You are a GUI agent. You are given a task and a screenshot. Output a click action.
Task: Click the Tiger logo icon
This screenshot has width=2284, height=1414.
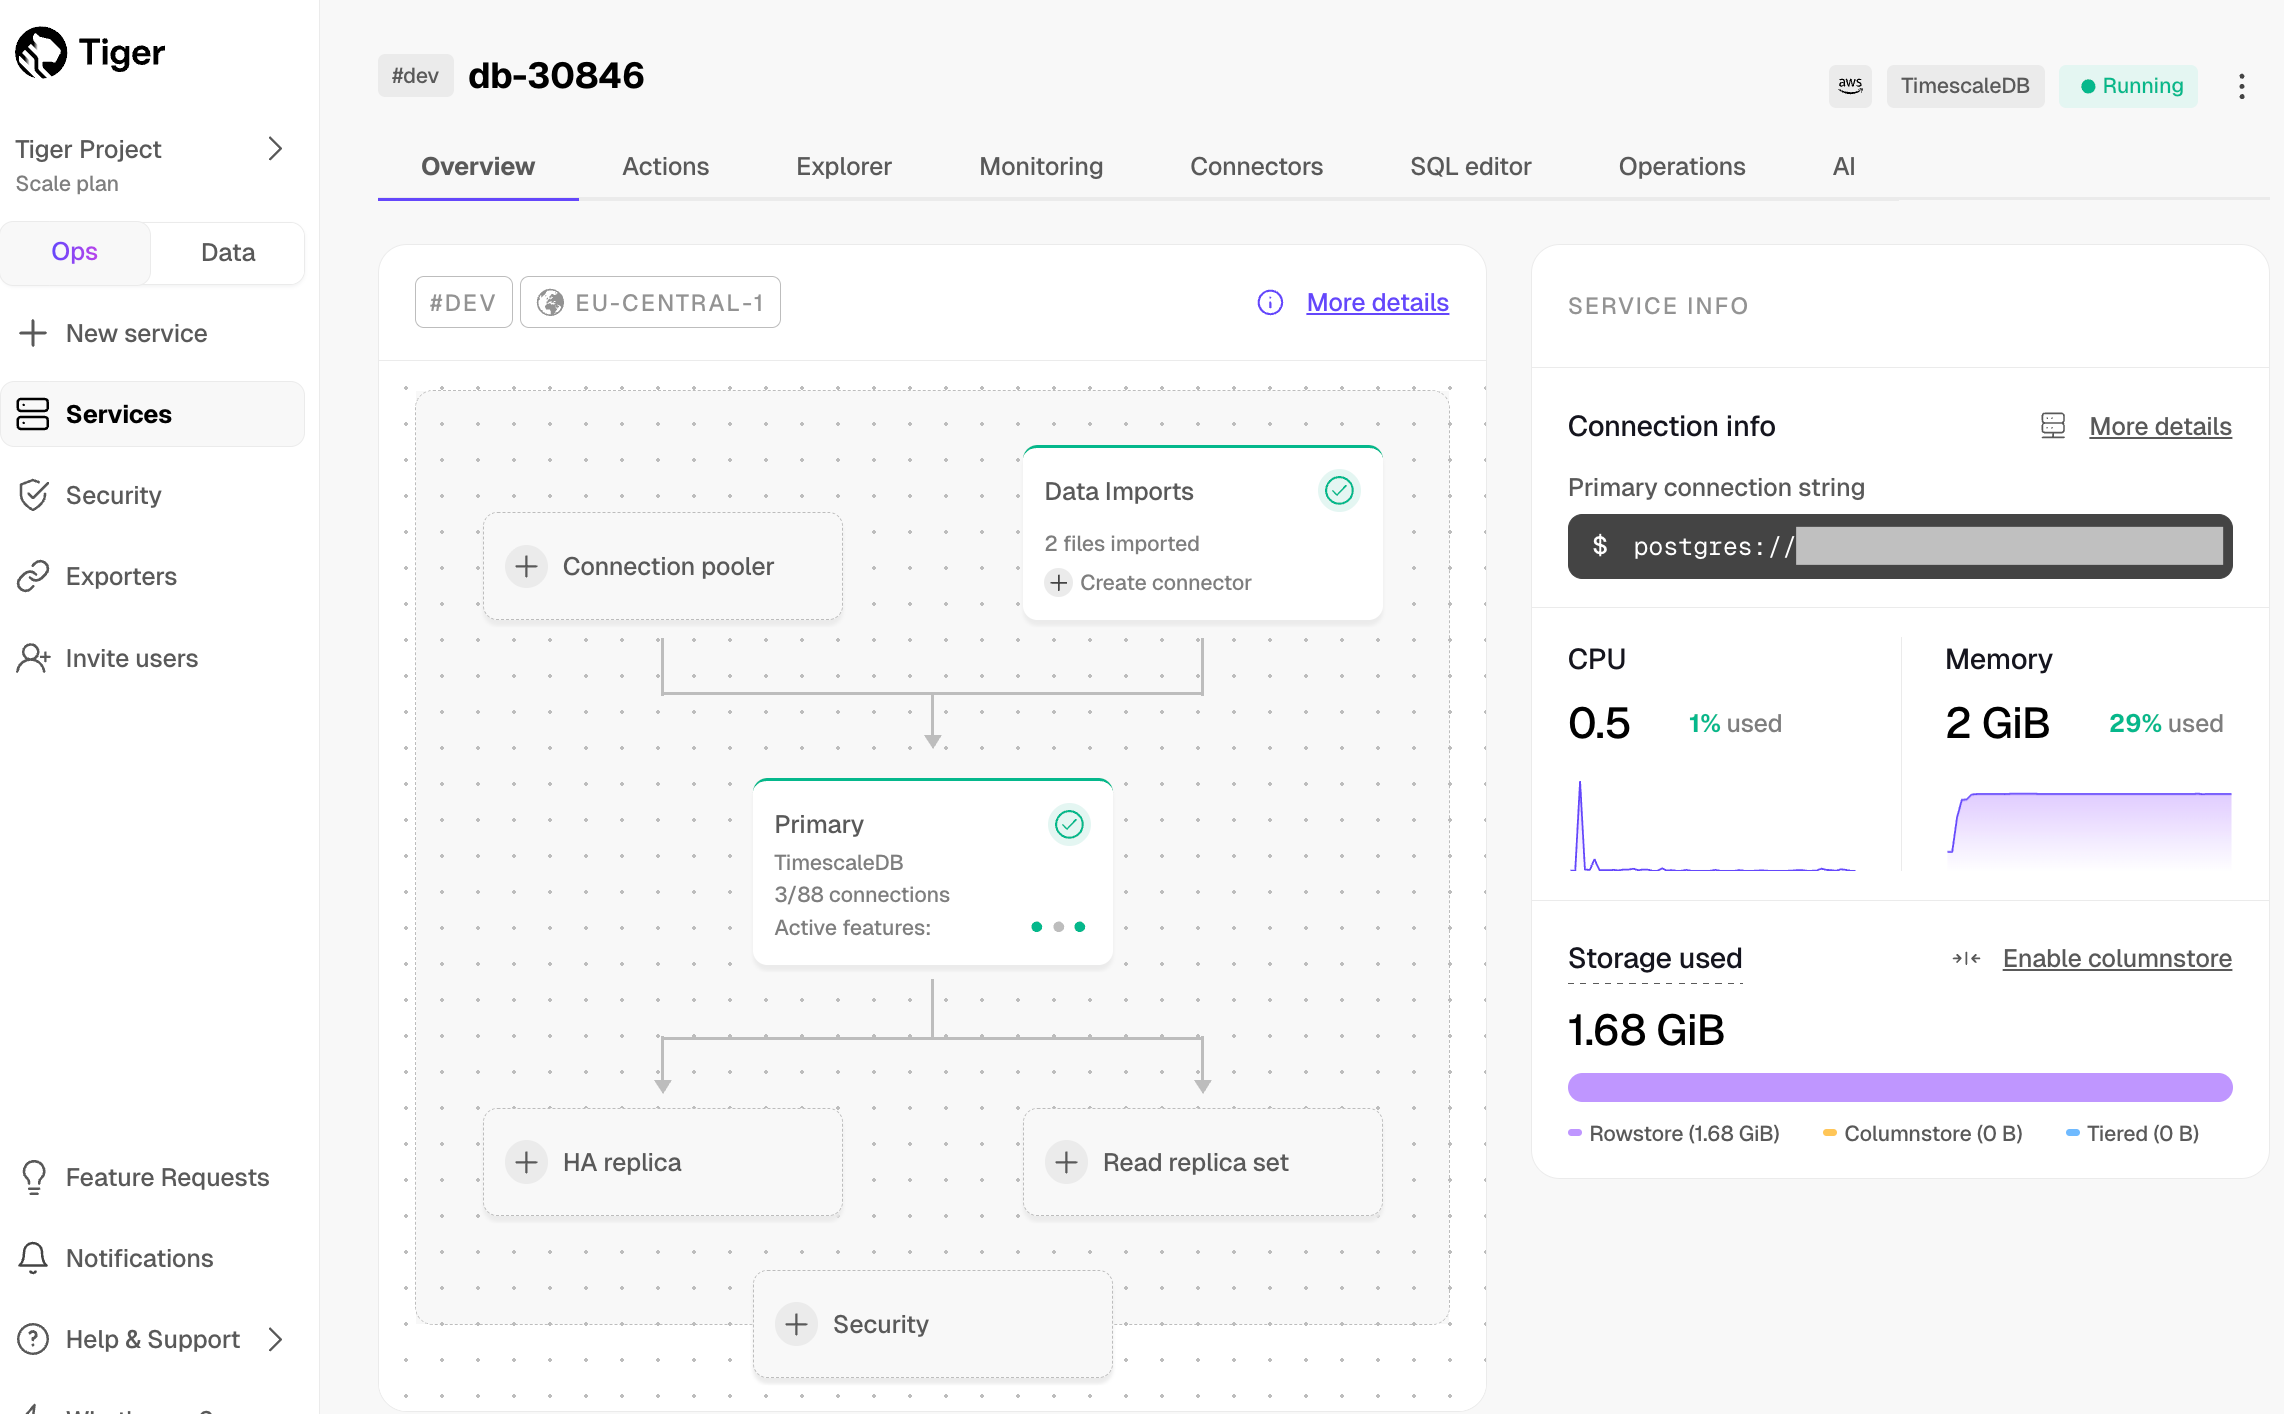click(x=41, y=52)
